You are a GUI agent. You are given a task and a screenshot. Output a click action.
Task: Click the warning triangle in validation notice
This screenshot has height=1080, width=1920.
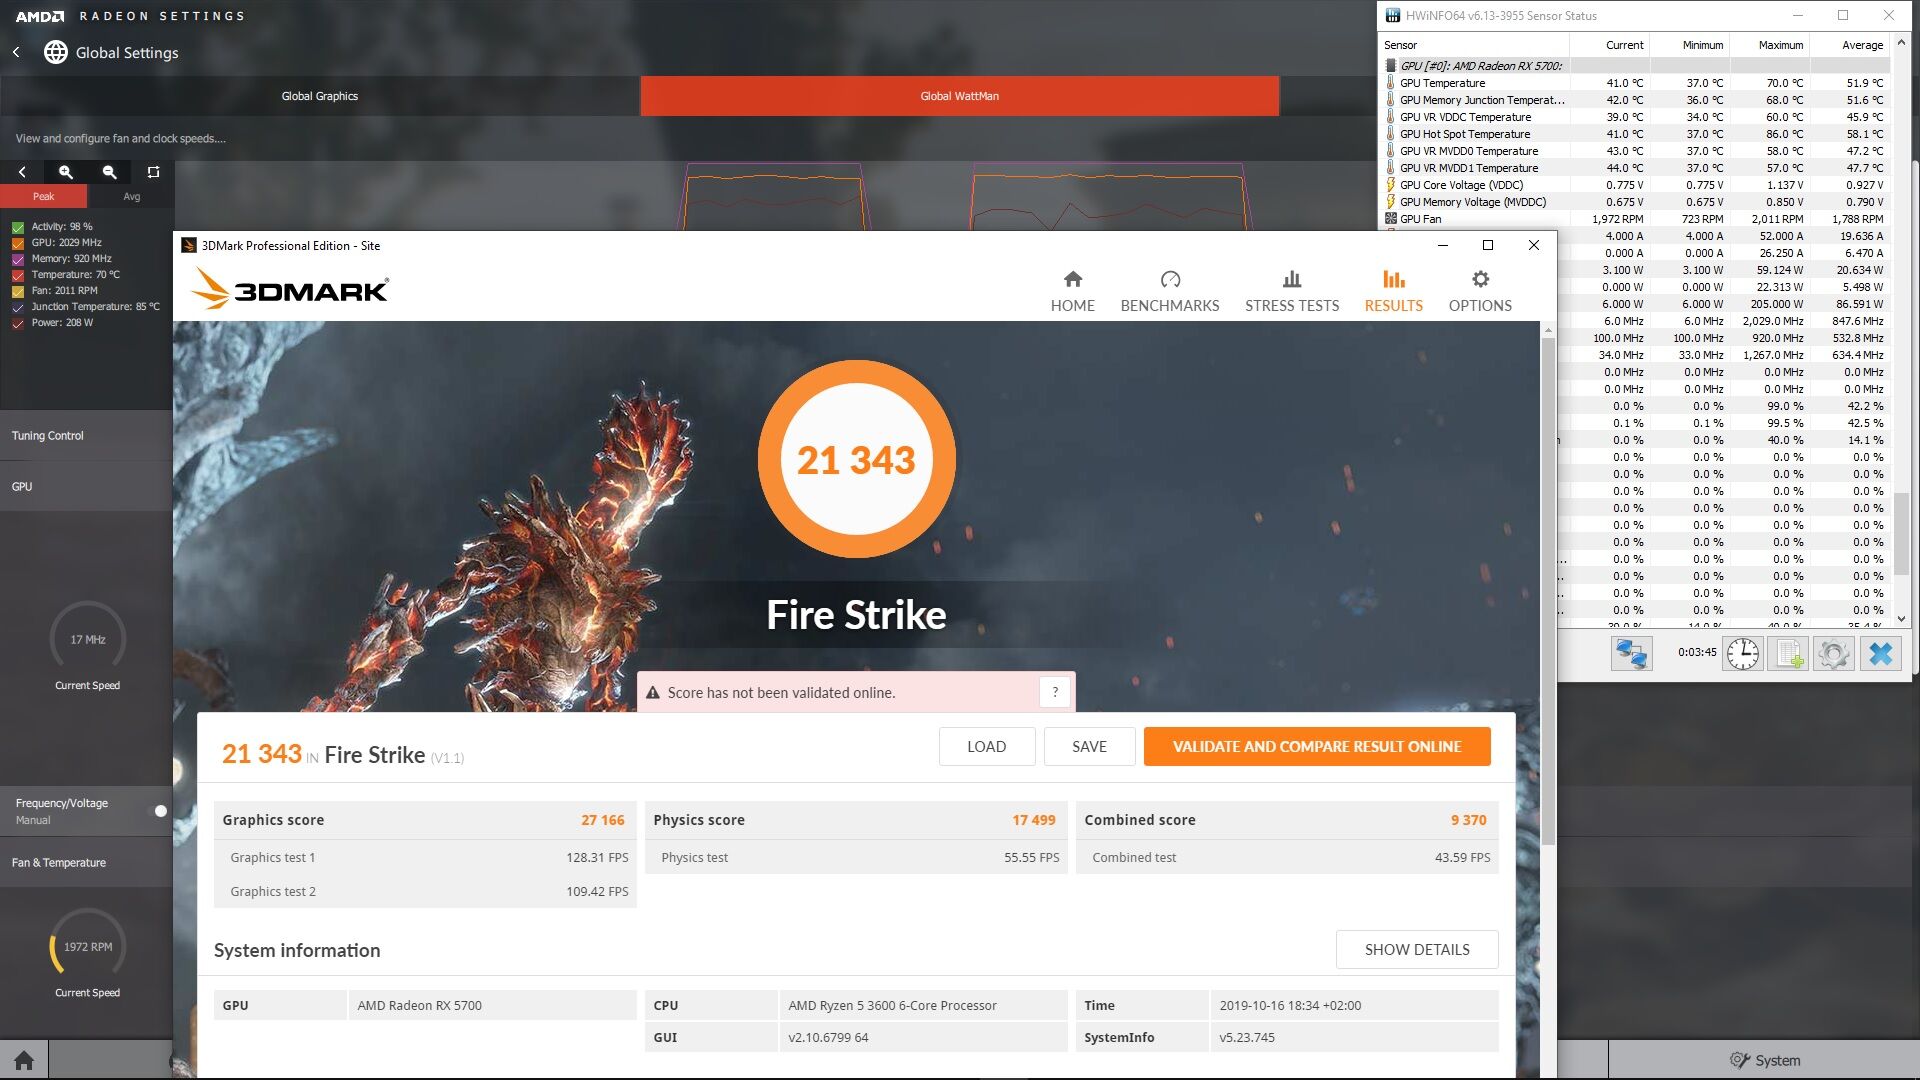click(x=653, y=692)
